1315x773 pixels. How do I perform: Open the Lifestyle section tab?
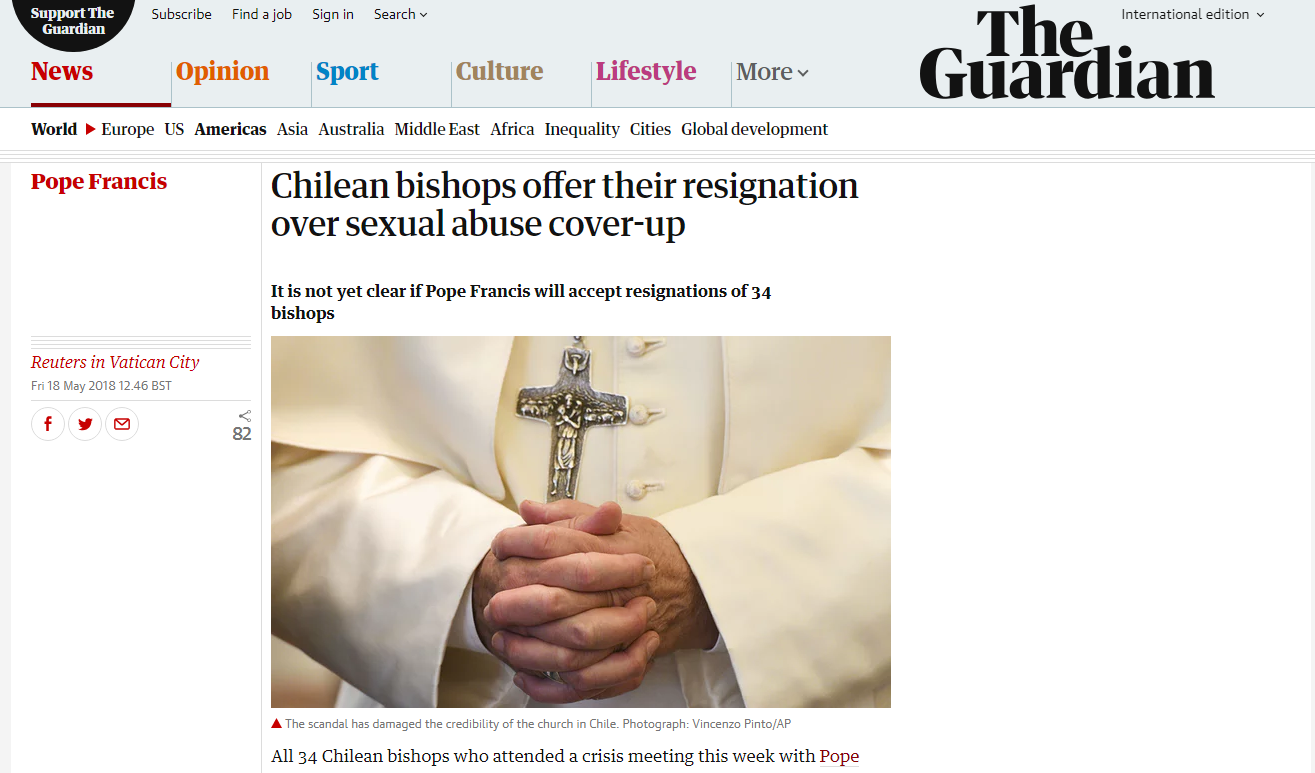click(x=646, y=71)
